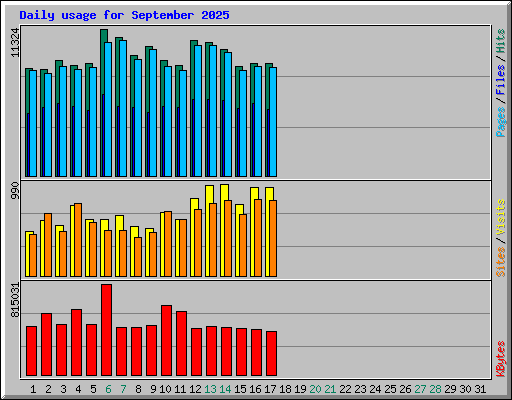This screenshot has width=512, height=400.
Task: Click the KBytes legend label
Action: click(x=500, y=359)
